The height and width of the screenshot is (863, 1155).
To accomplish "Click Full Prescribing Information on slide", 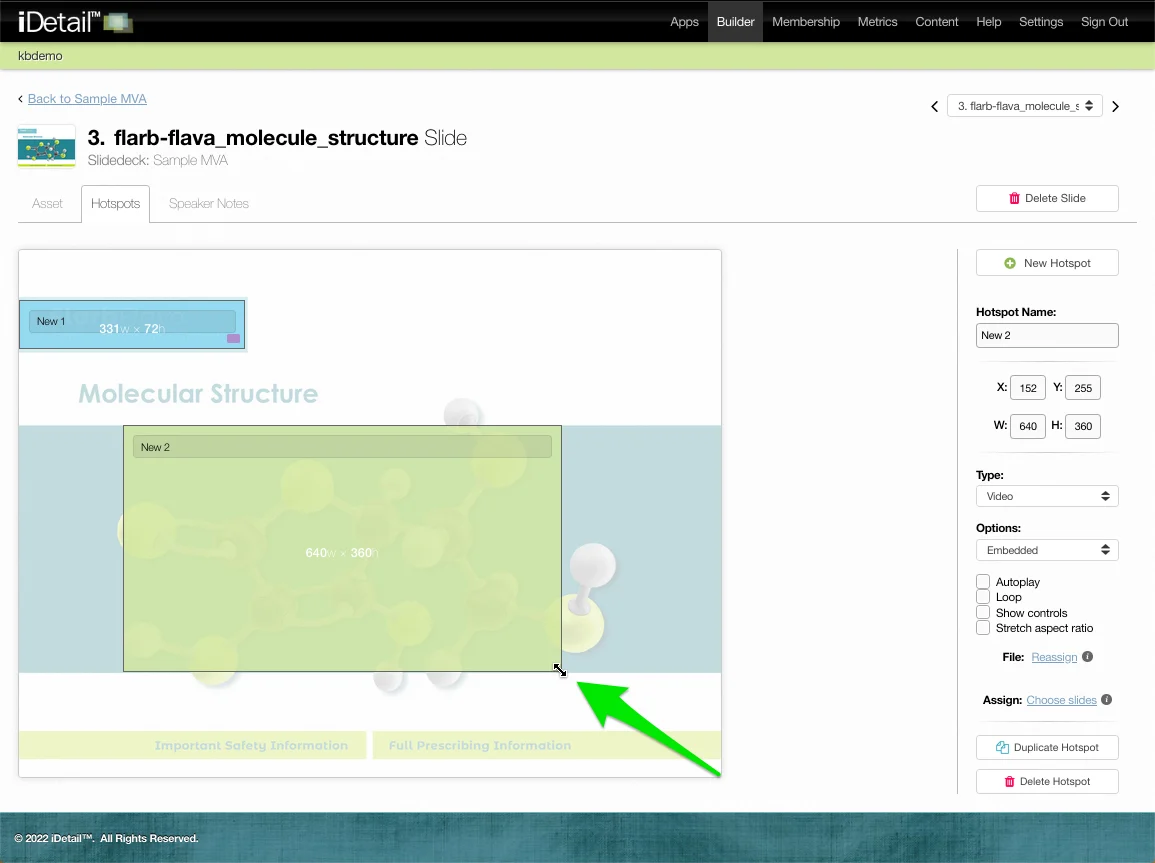I will point(480,745).
